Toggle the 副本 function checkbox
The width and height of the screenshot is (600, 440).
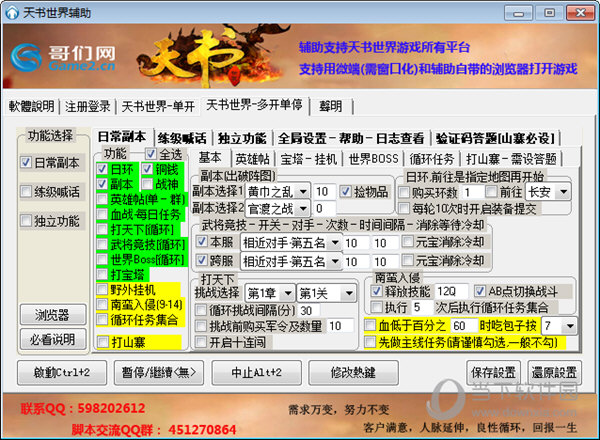pyautogui.click(x=102, y=184)
